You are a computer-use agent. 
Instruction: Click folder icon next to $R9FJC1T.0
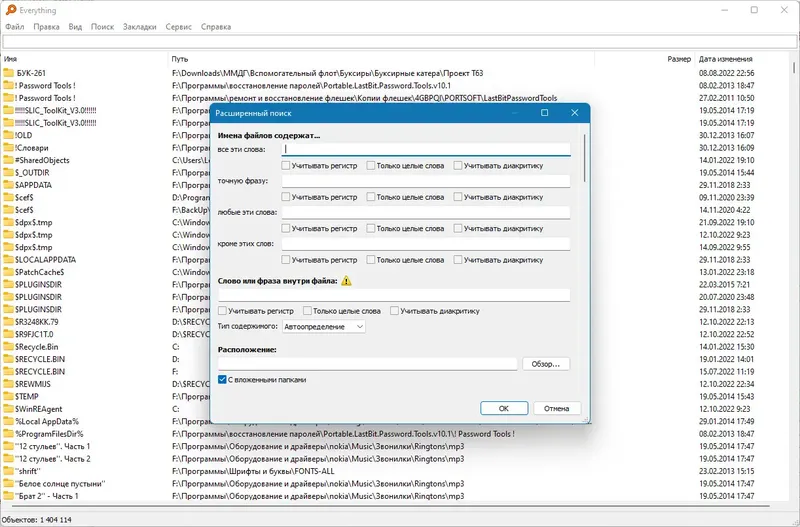point(8,334)
